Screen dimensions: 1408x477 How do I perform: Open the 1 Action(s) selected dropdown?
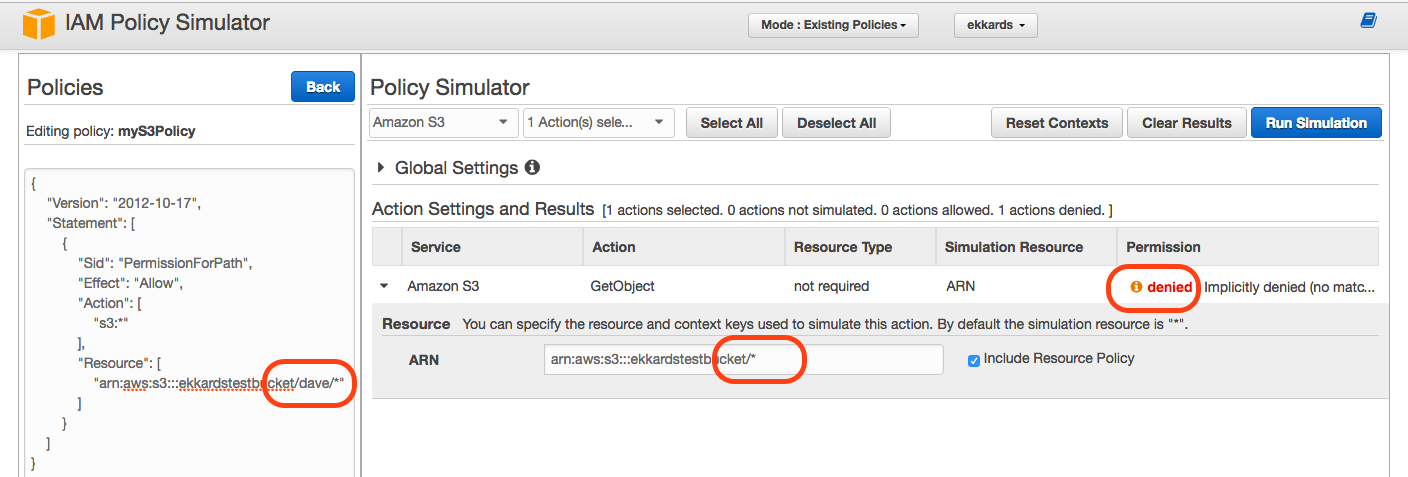coord(599,123)
